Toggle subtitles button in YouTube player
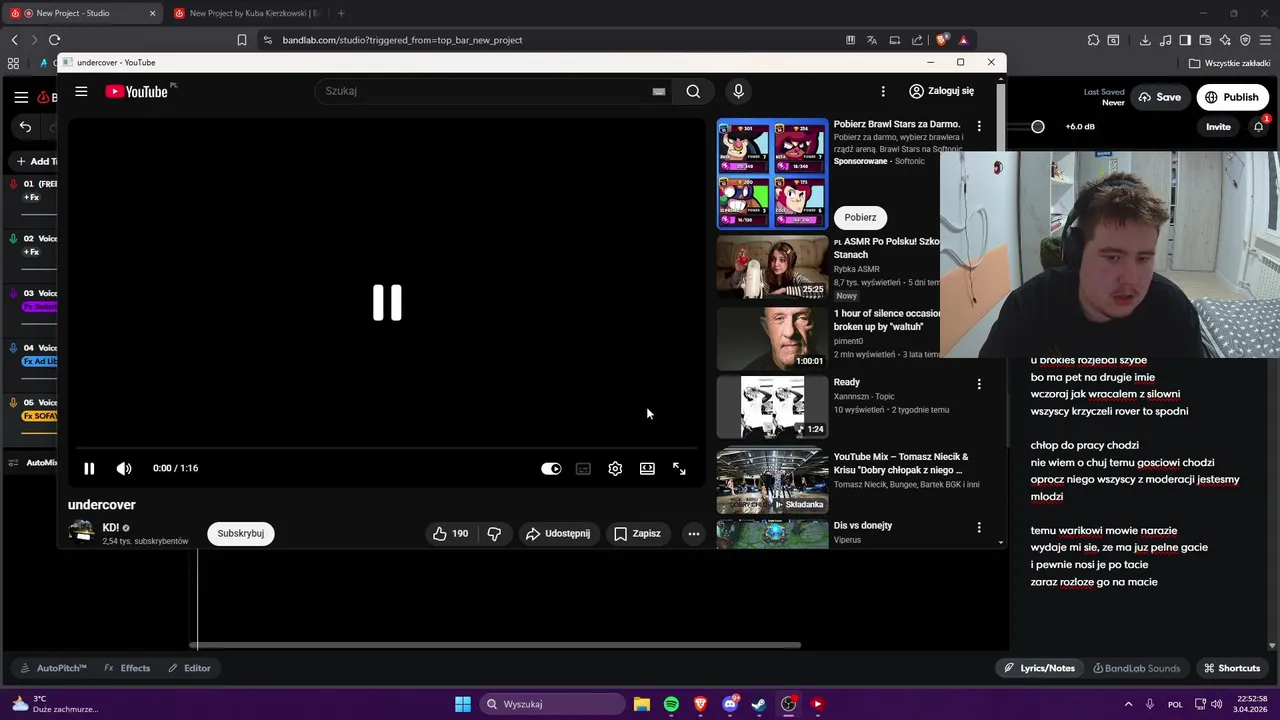1280x720 pixels. 583,468
